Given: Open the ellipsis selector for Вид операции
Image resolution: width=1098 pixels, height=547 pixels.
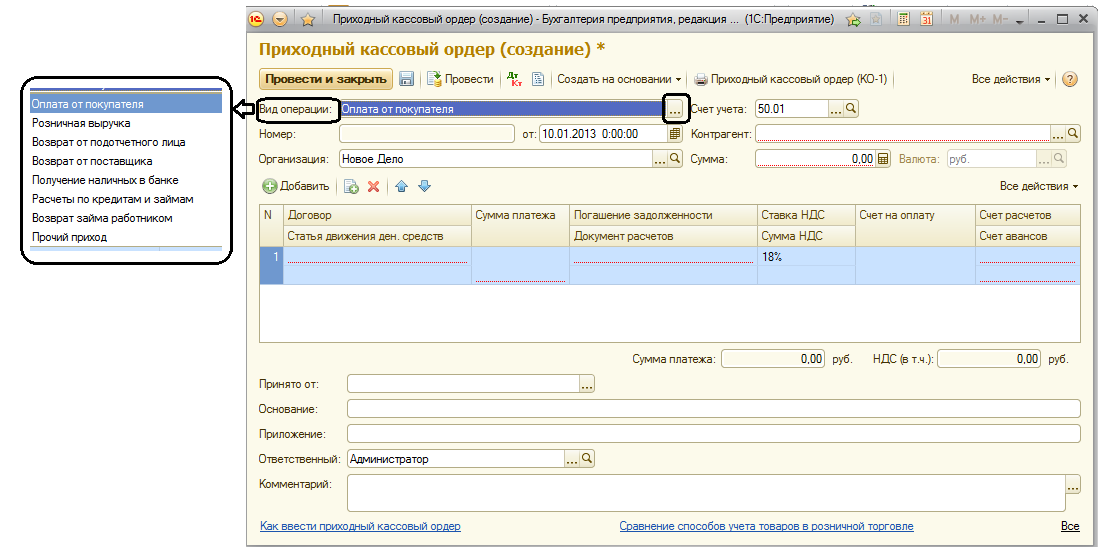Looking at the screenshot, I should (x=675, y=109).
